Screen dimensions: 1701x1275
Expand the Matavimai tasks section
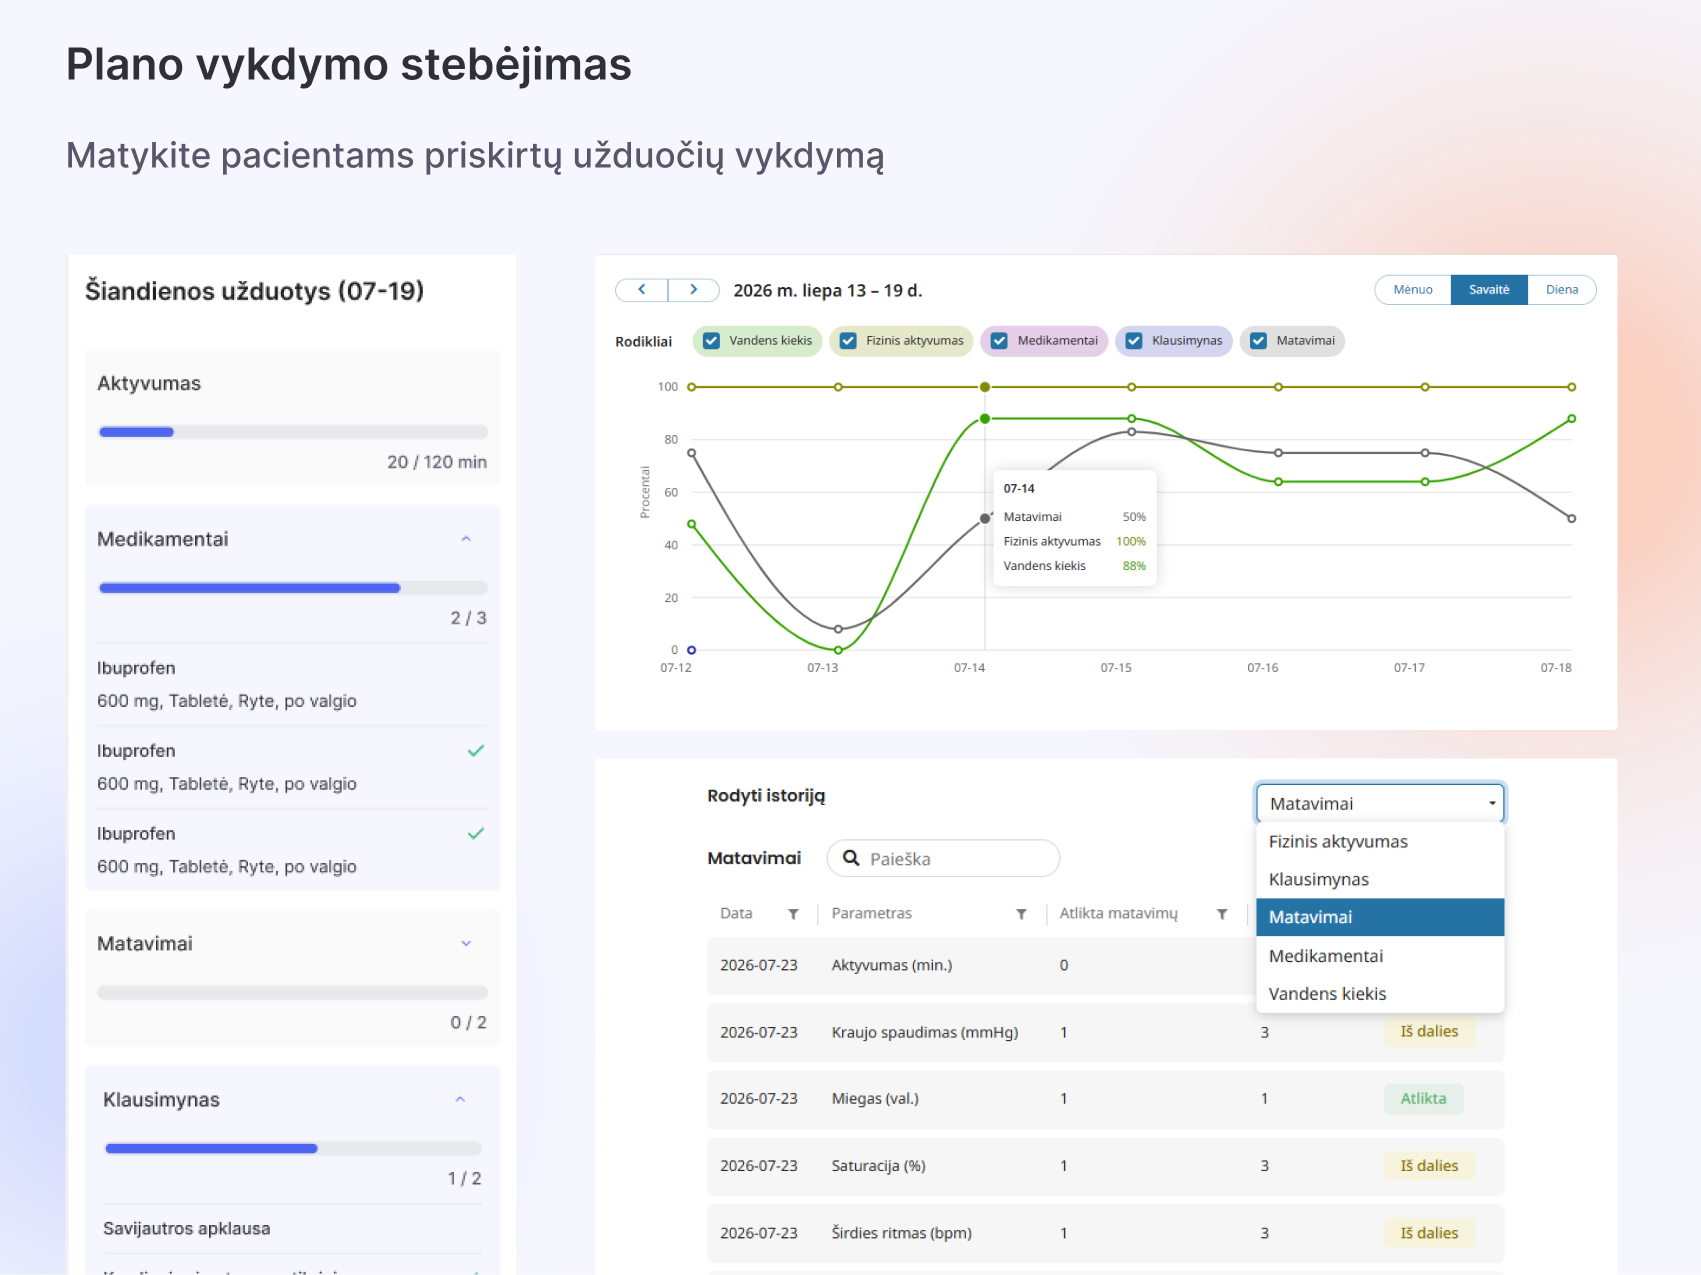(x=466, y=944)
